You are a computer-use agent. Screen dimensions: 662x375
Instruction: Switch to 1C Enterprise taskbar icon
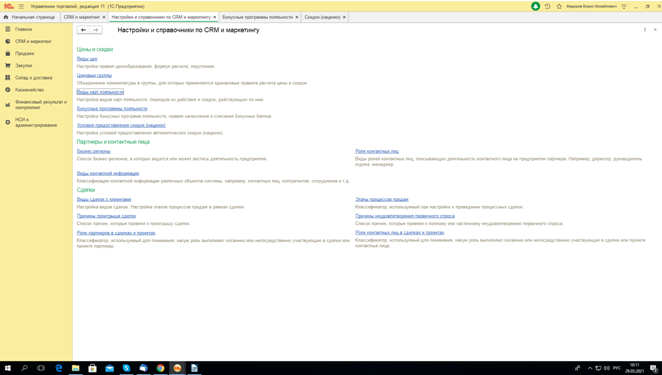[x=177, y=368]
